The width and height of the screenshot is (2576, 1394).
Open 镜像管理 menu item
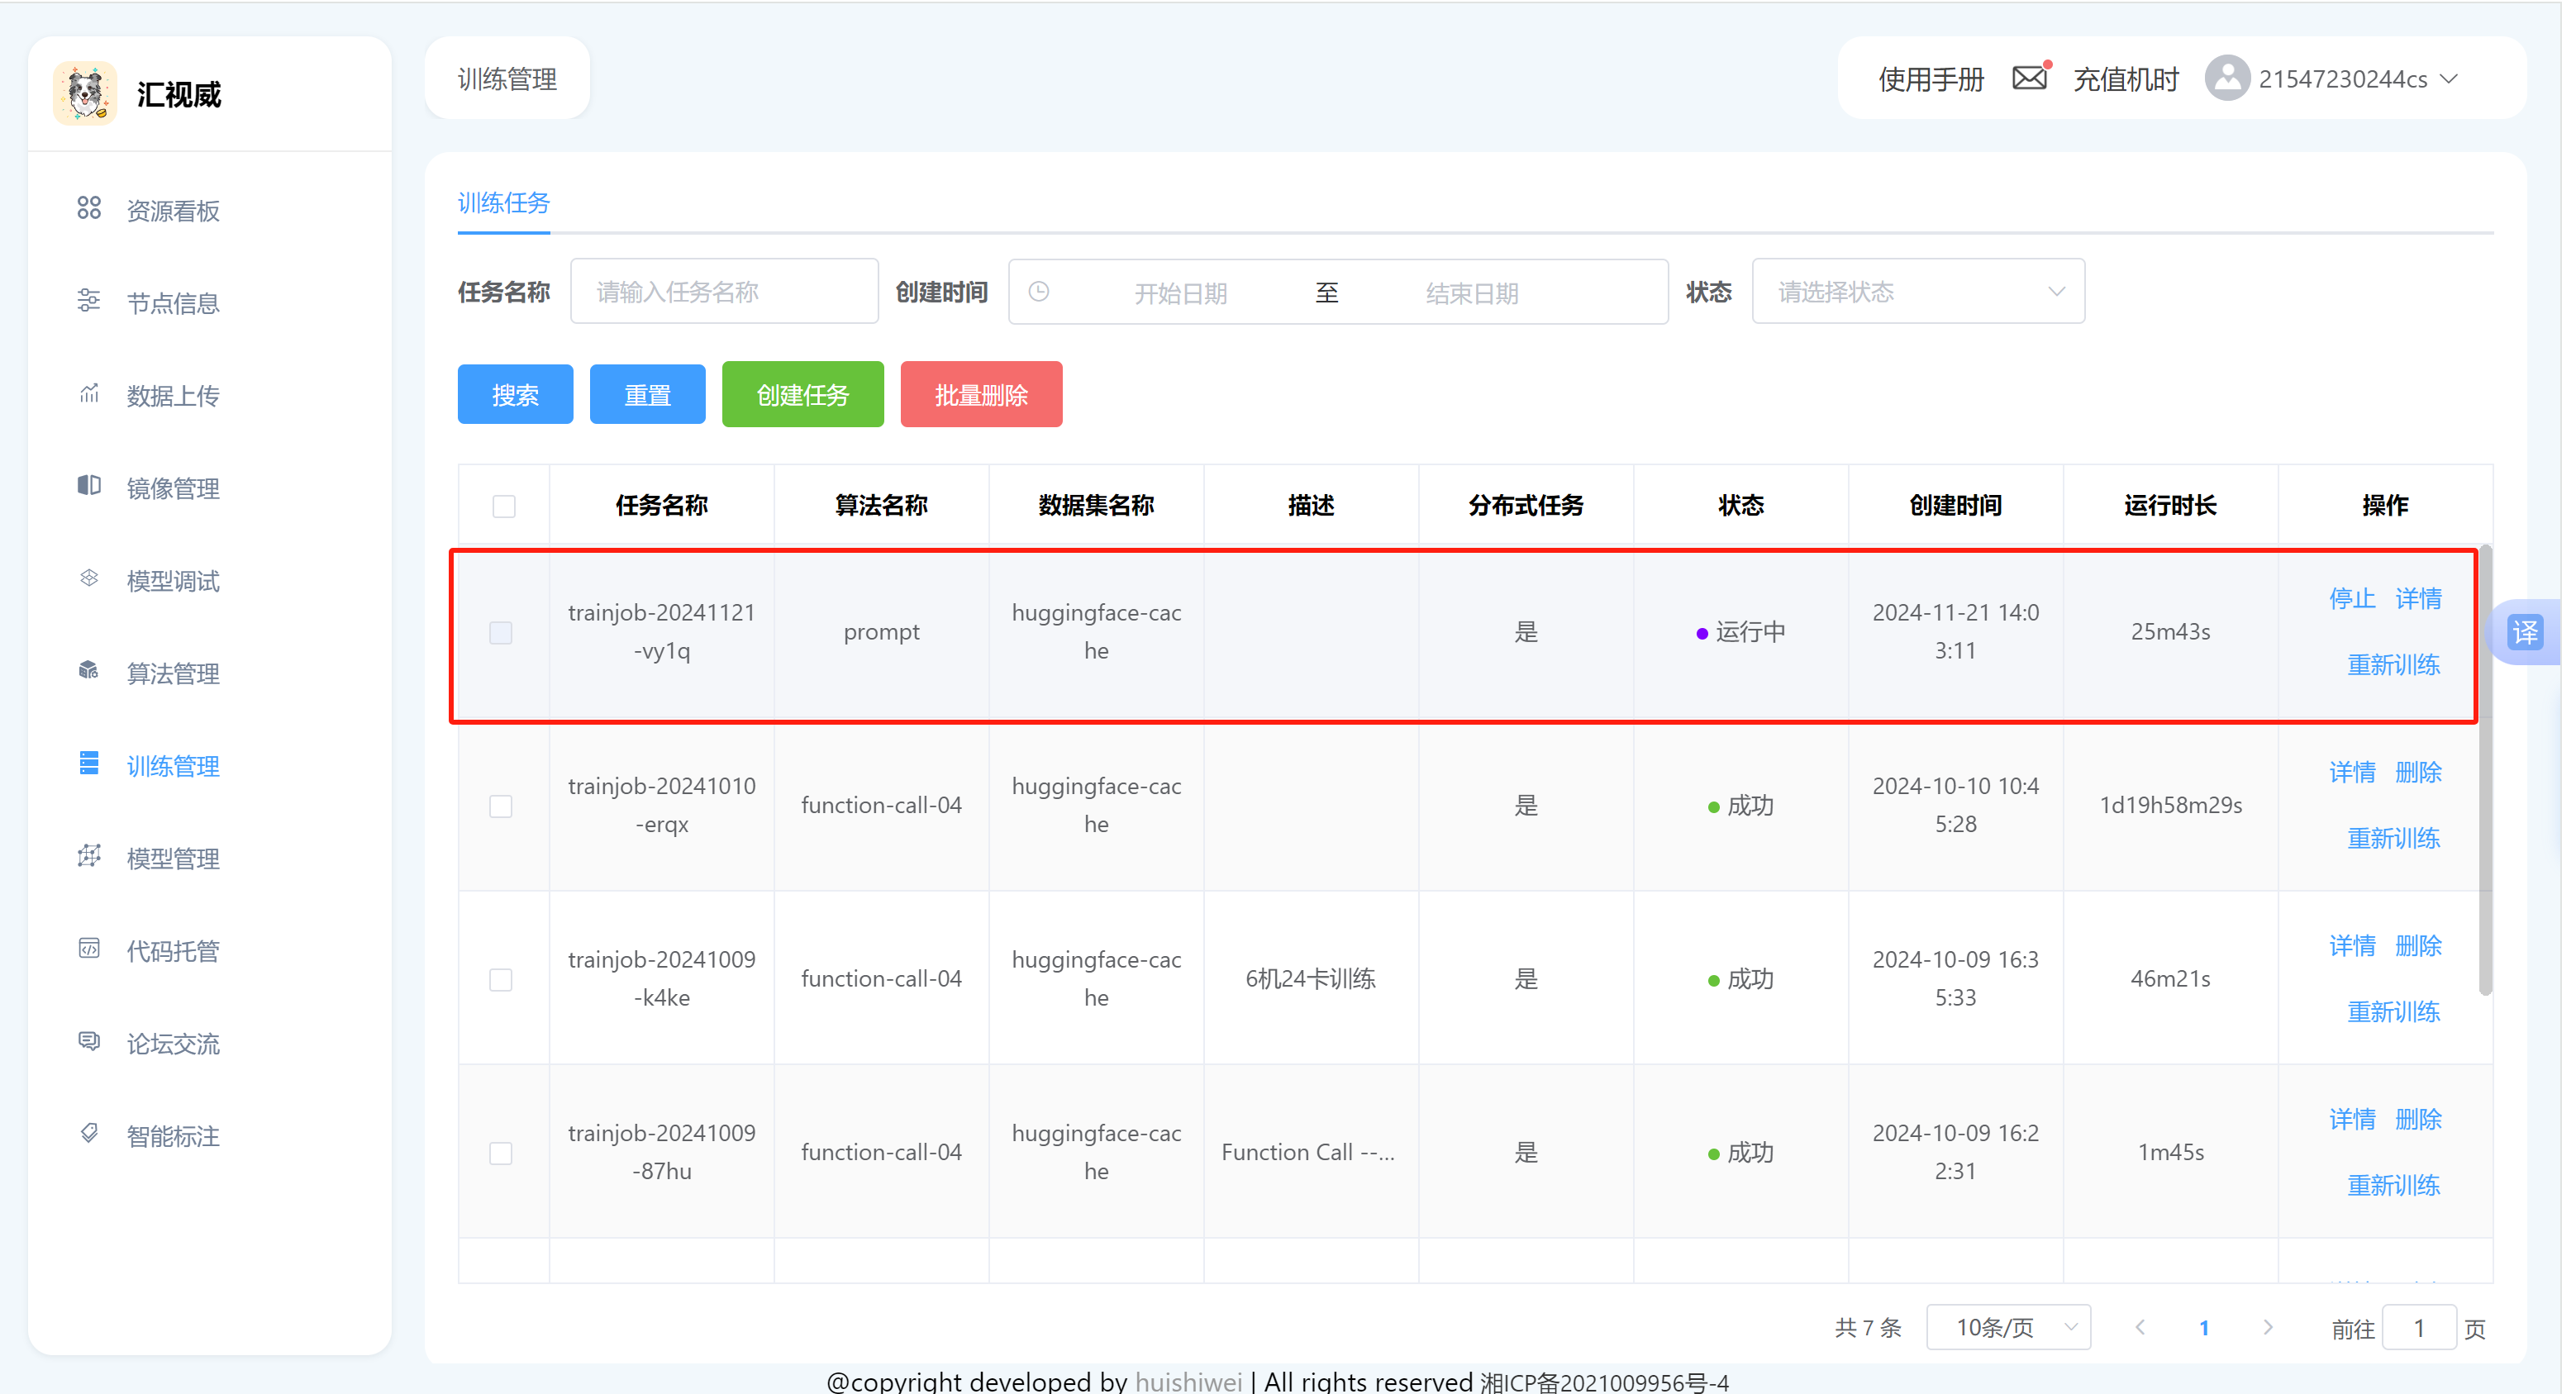[173, 488]
